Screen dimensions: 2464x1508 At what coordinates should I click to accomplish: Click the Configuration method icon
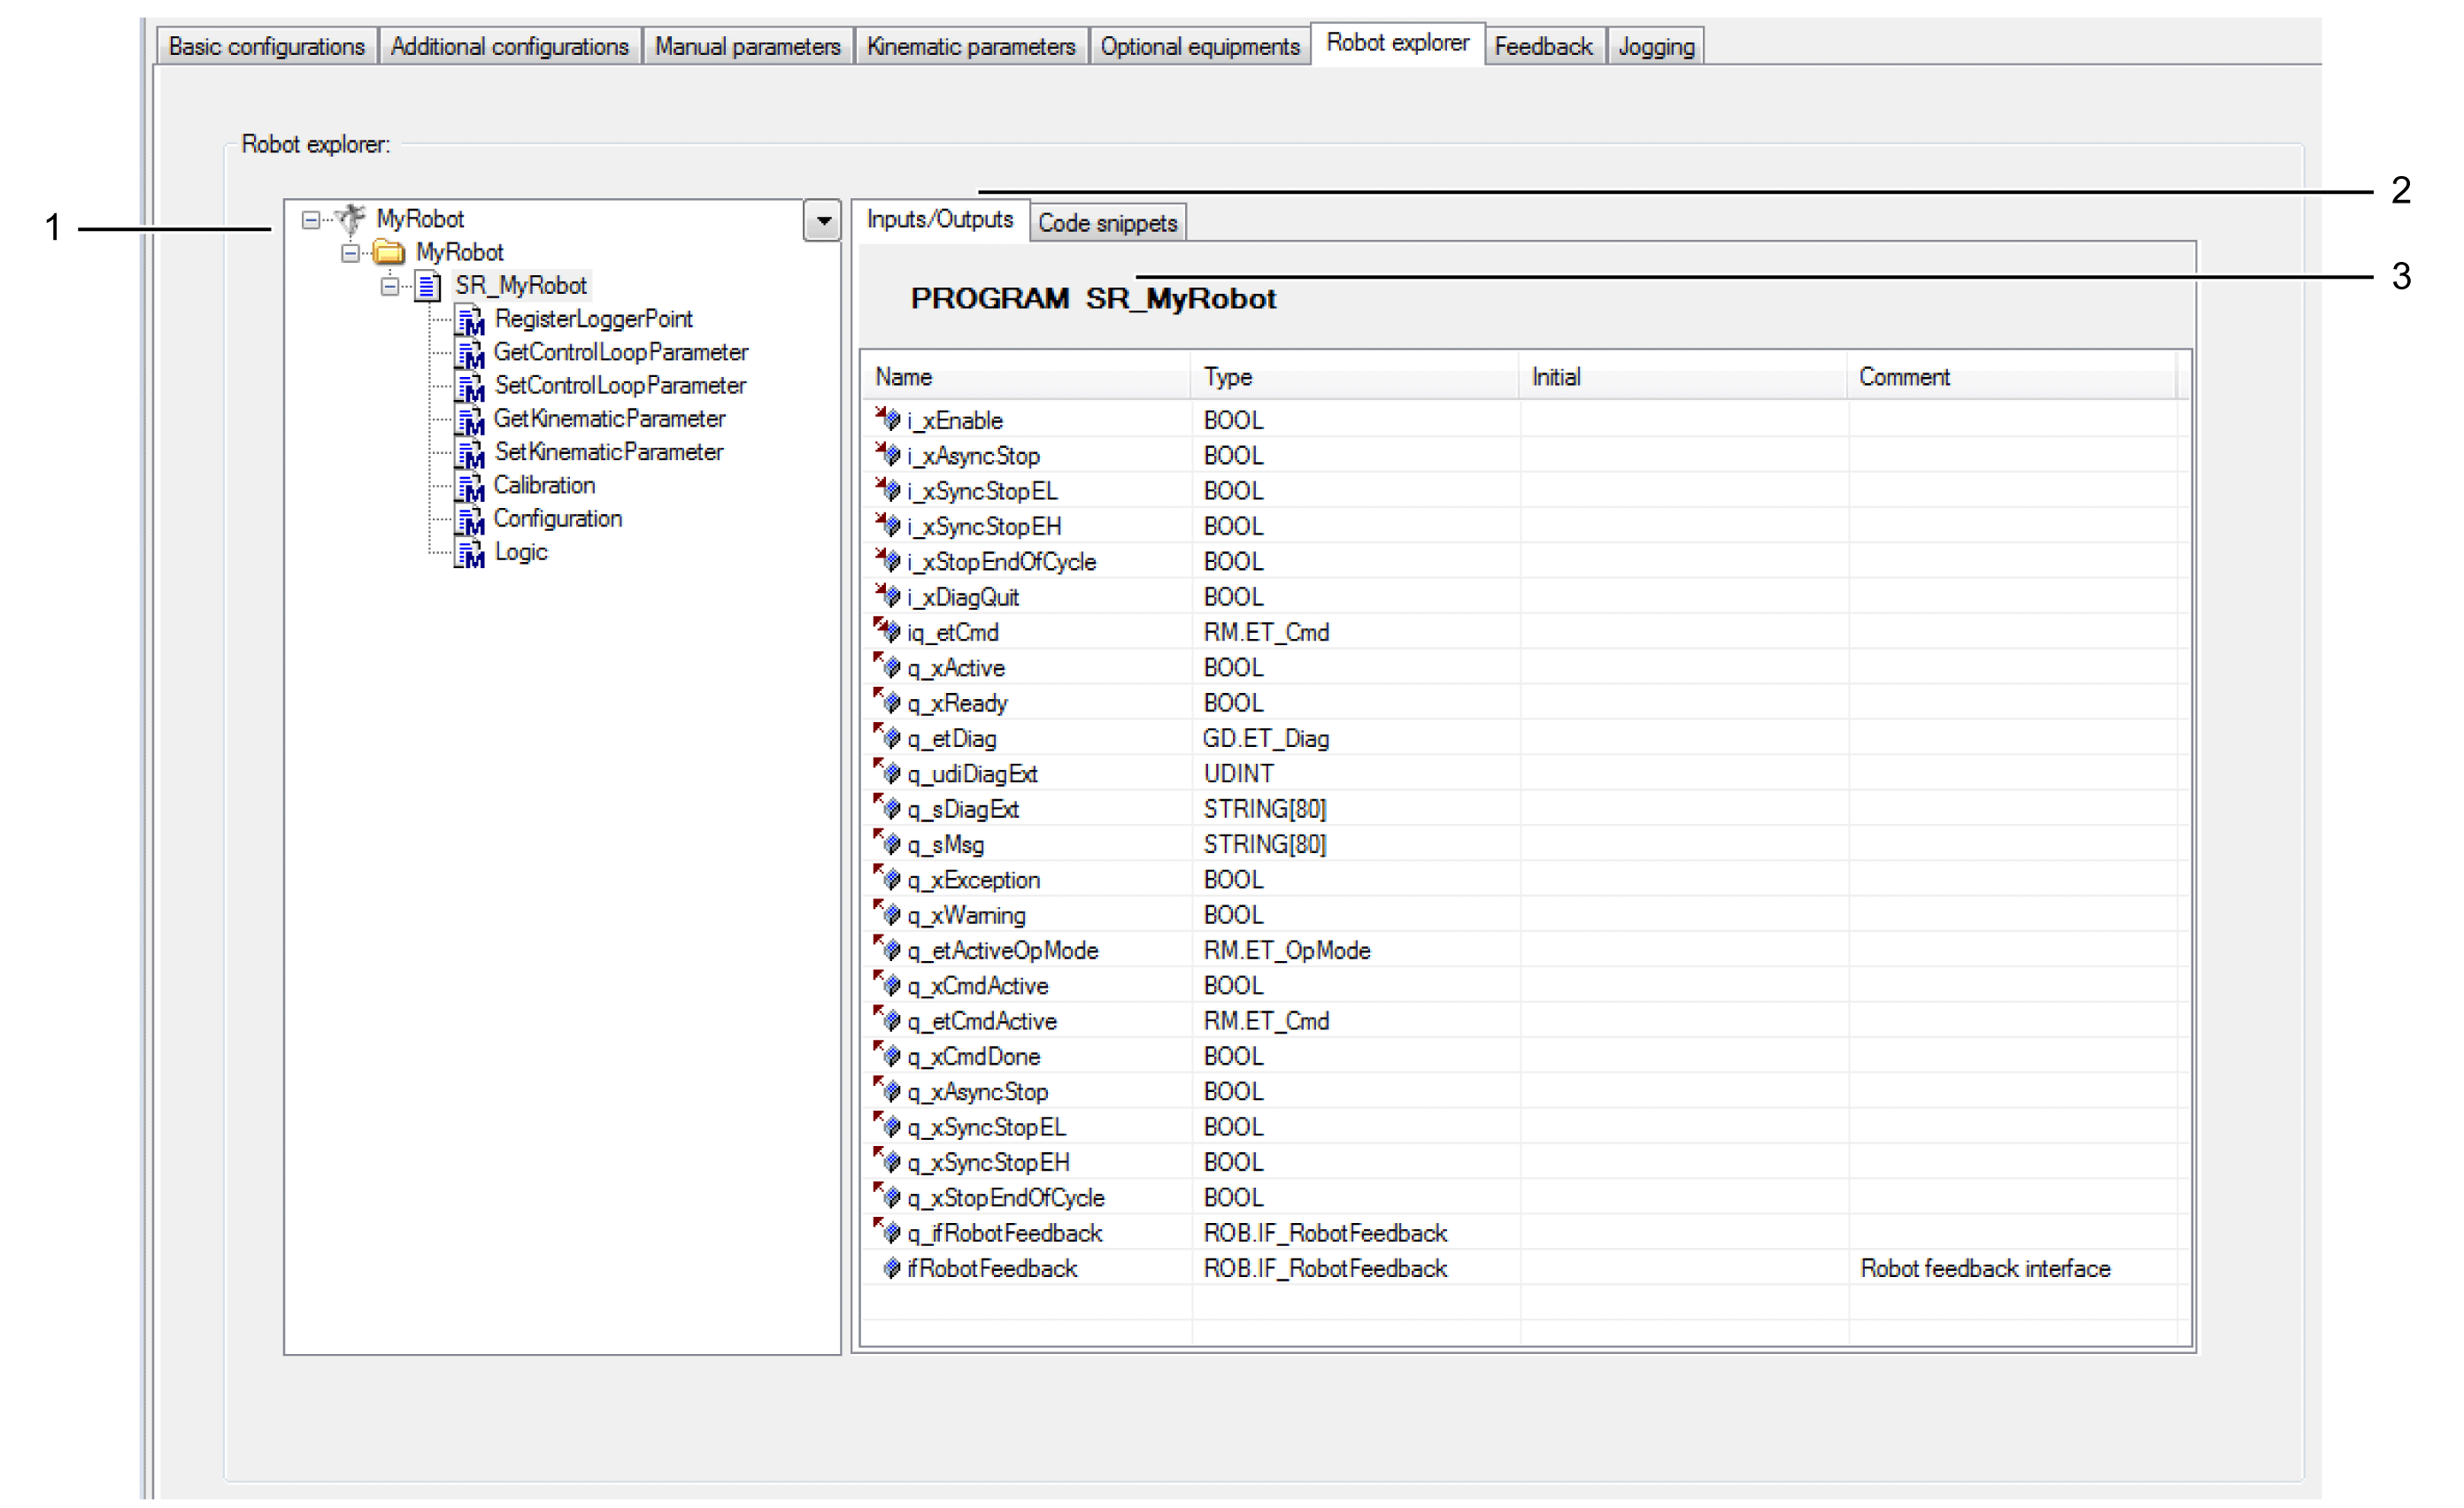click(x=469, y=519)
